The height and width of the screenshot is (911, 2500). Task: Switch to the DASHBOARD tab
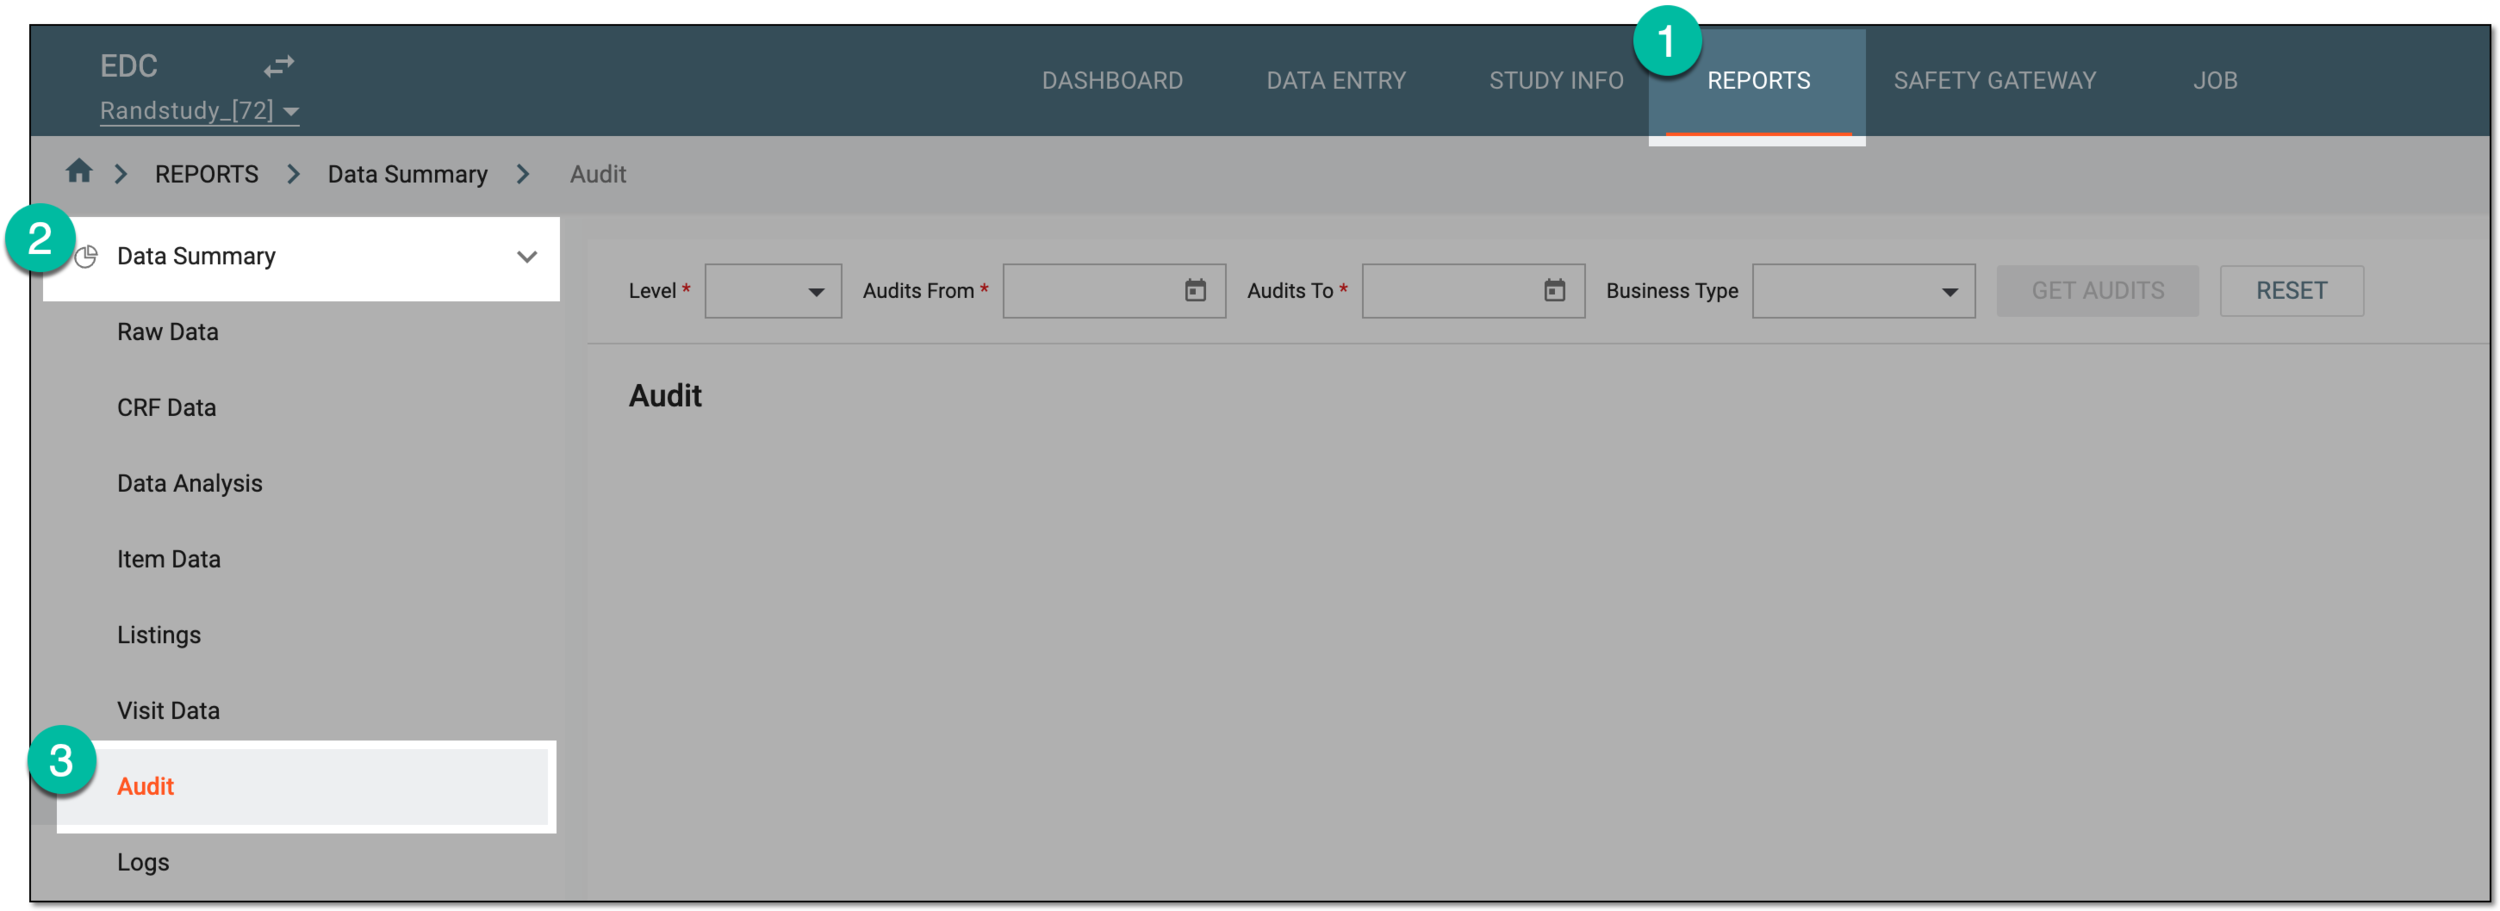click(1112, 81)
